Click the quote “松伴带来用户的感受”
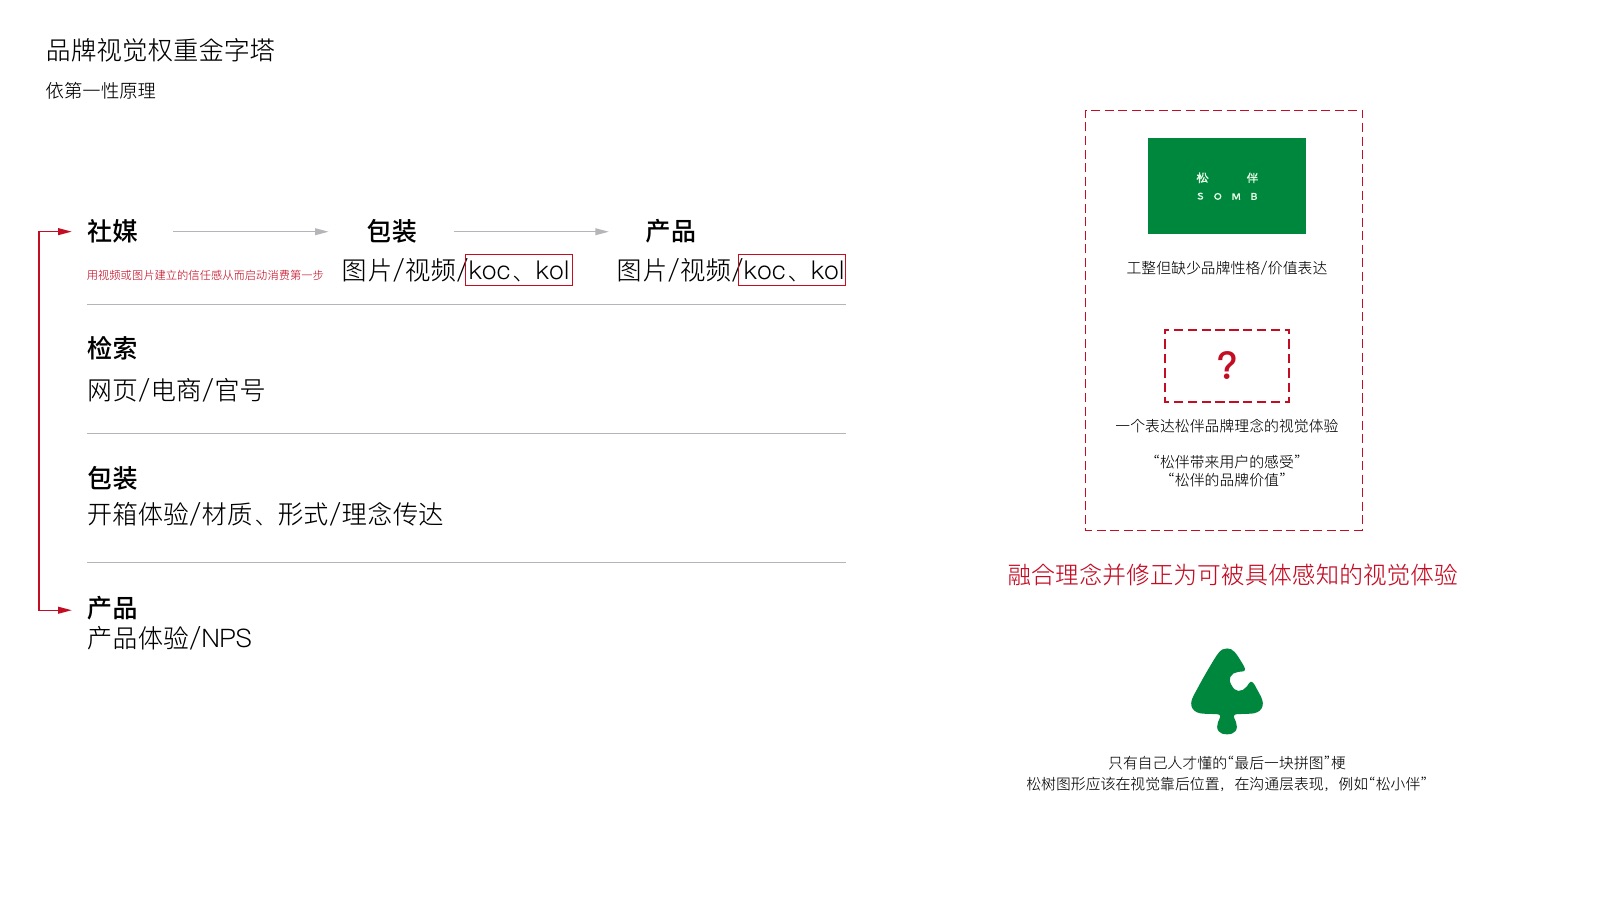This screenshot has height=901, width=1600. [1227, 462]
